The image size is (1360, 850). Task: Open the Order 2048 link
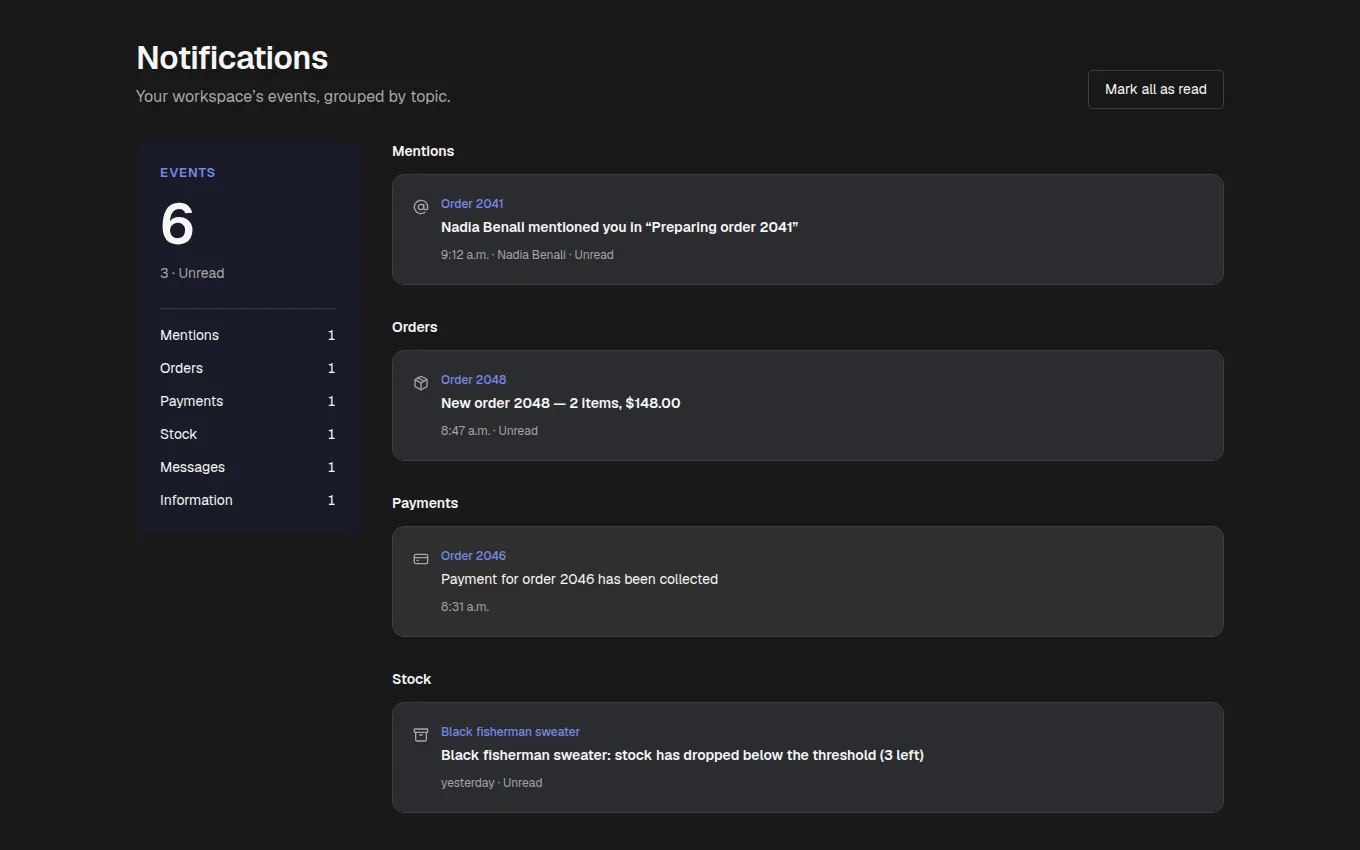pyautogui.click(x=473, y=380)
